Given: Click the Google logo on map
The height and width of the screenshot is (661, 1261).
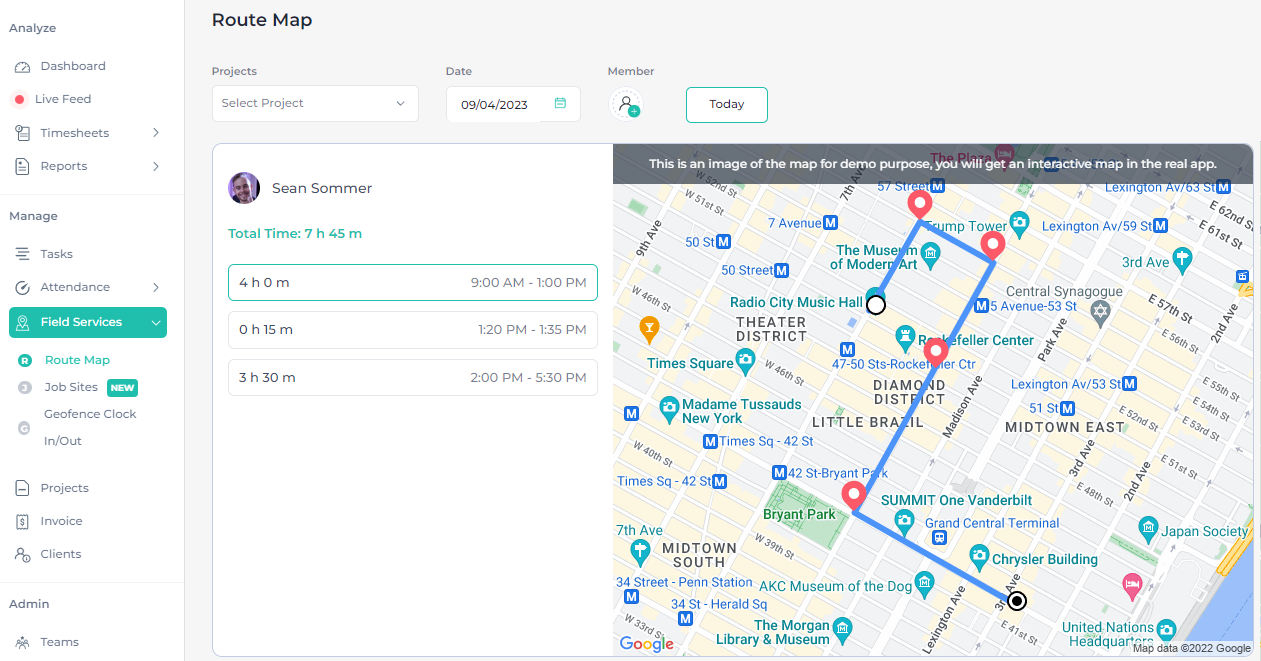Looking at the screenshot, I should click(x=646, y=644).
